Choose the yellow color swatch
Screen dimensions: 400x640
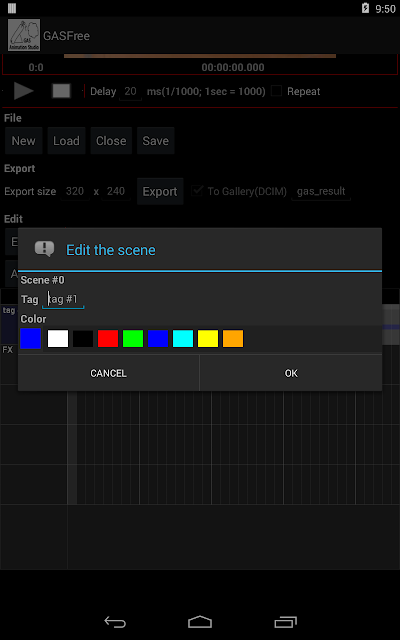point(208,339)
